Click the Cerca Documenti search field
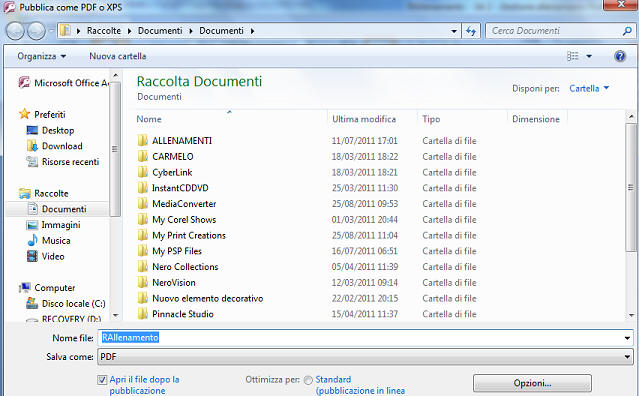The image size is (639, 396). [554, 31]
